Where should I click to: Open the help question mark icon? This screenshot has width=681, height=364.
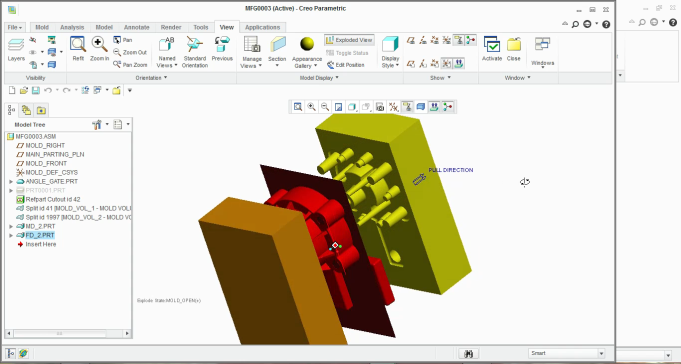click(x=606, y=24)
